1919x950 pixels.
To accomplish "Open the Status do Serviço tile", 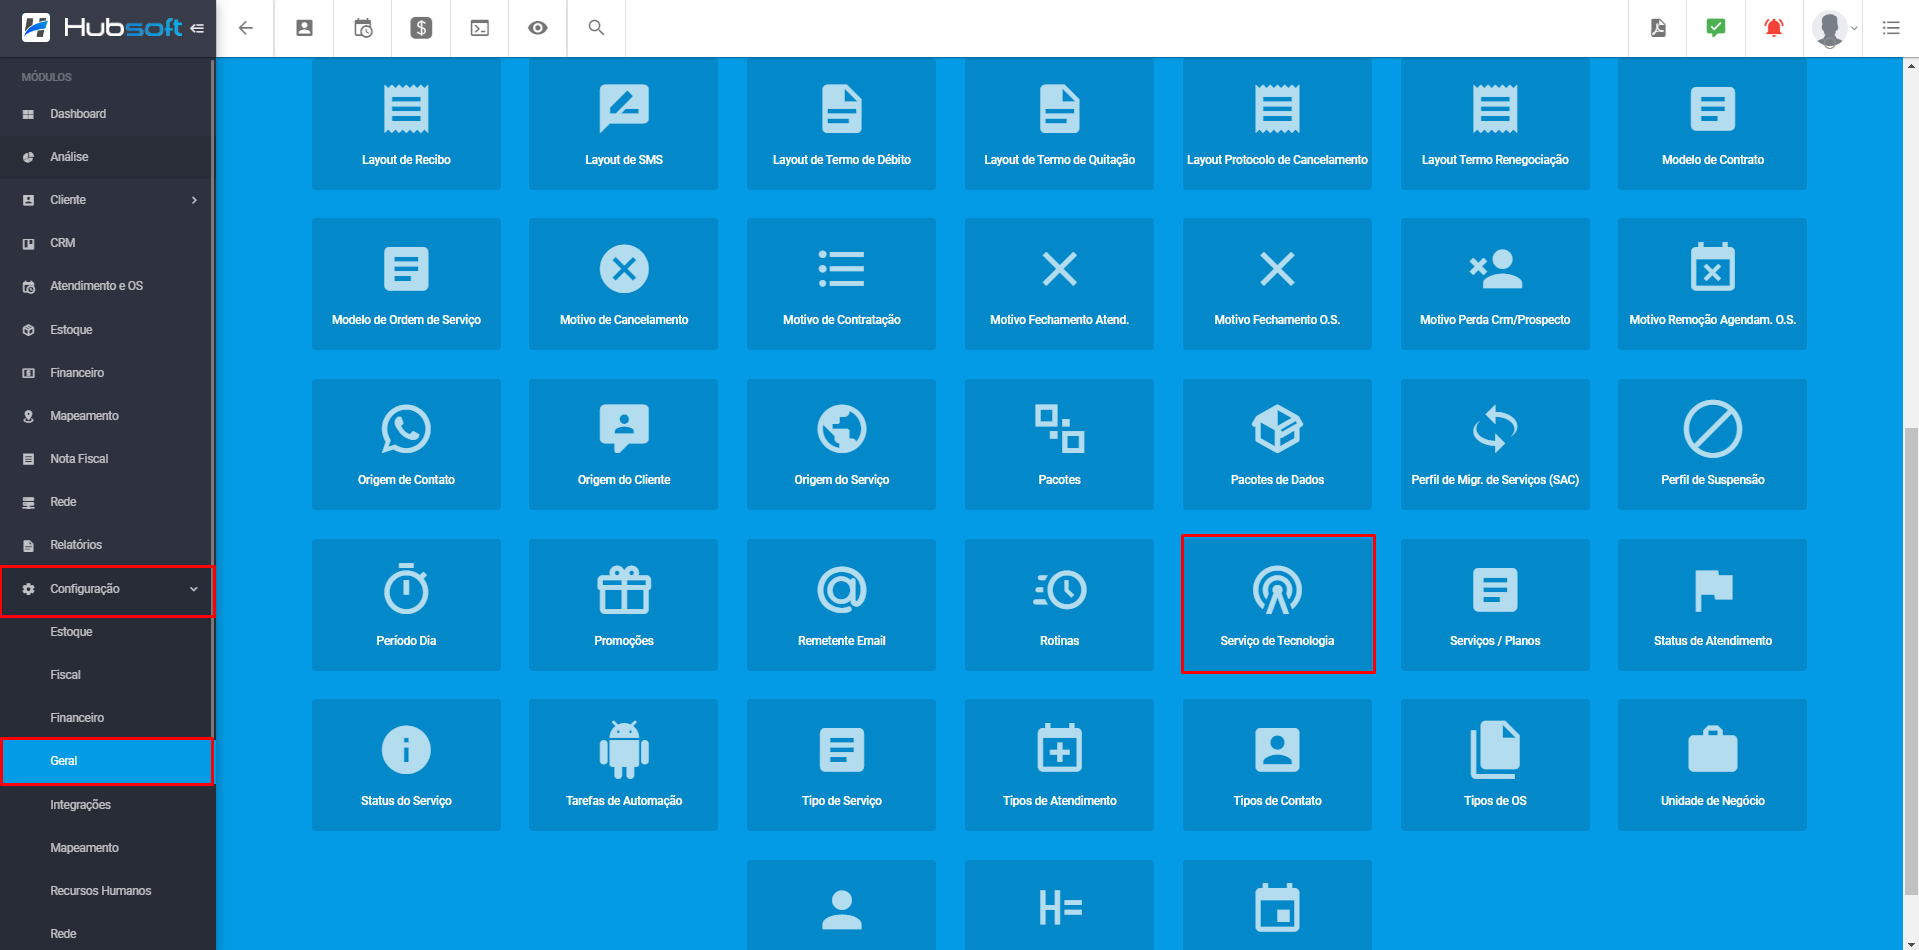I will tap(406, 765).
